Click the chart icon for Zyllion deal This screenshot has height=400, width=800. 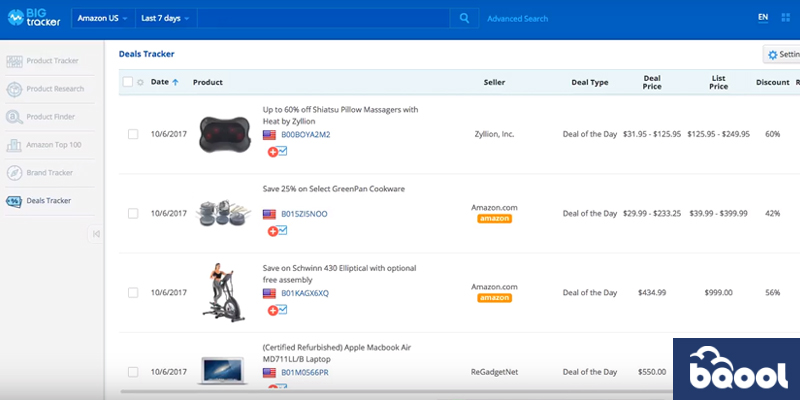pyautogui.click(x=283, y=151)
